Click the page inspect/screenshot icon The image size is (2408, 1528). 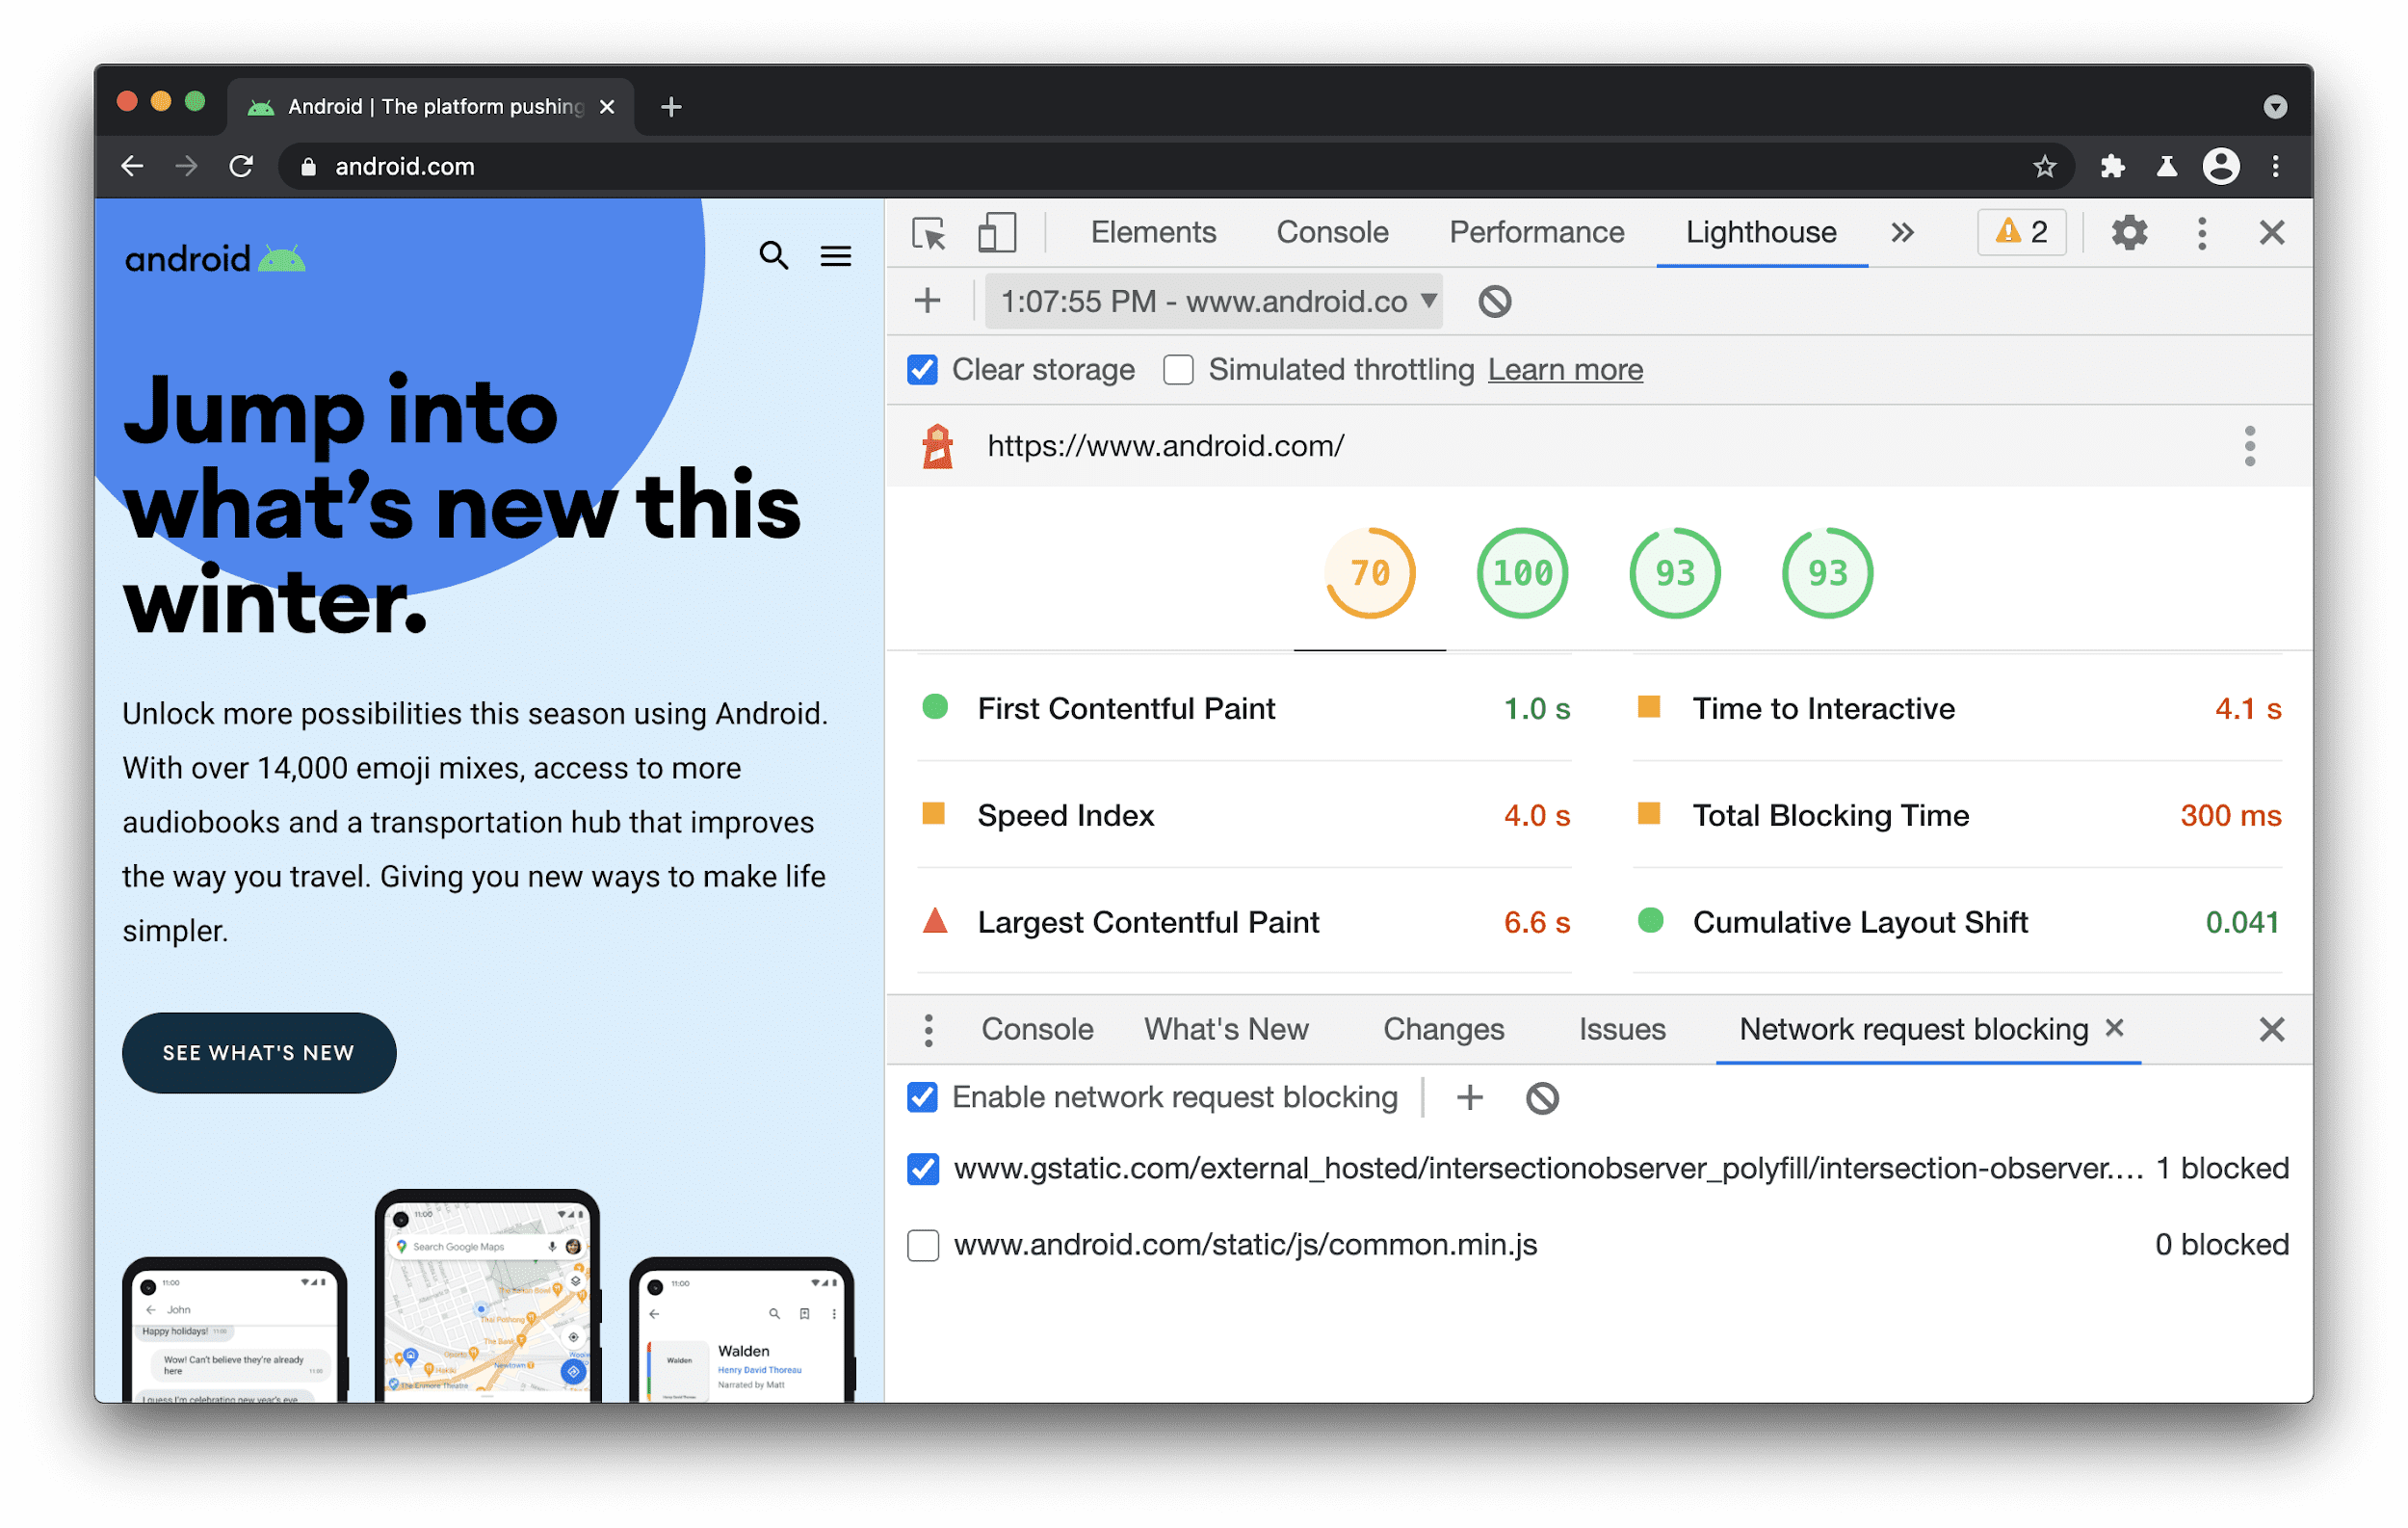(932, 232)
